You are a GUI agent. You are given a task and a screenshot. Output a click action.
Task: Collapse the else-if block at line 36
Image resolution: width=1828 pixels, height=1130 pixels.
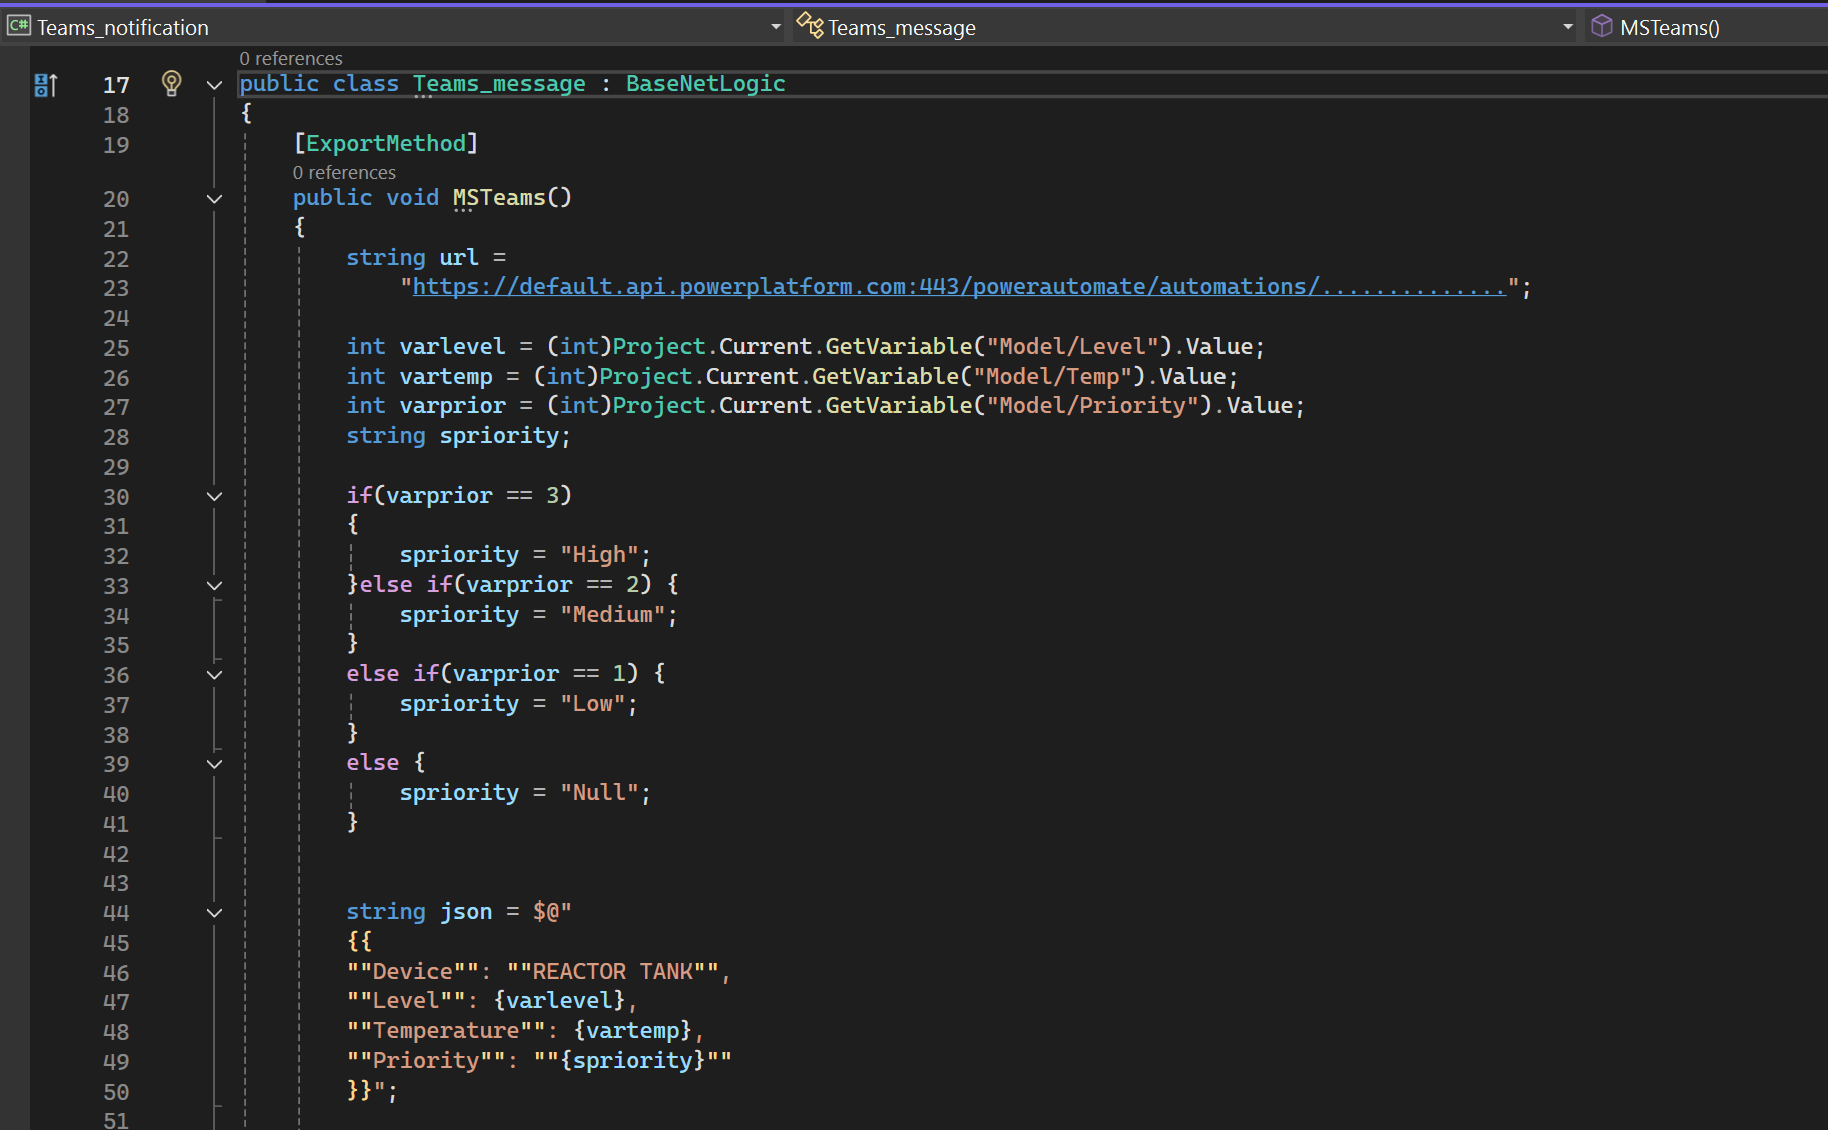pyautogui.click(x=214, y=675)
